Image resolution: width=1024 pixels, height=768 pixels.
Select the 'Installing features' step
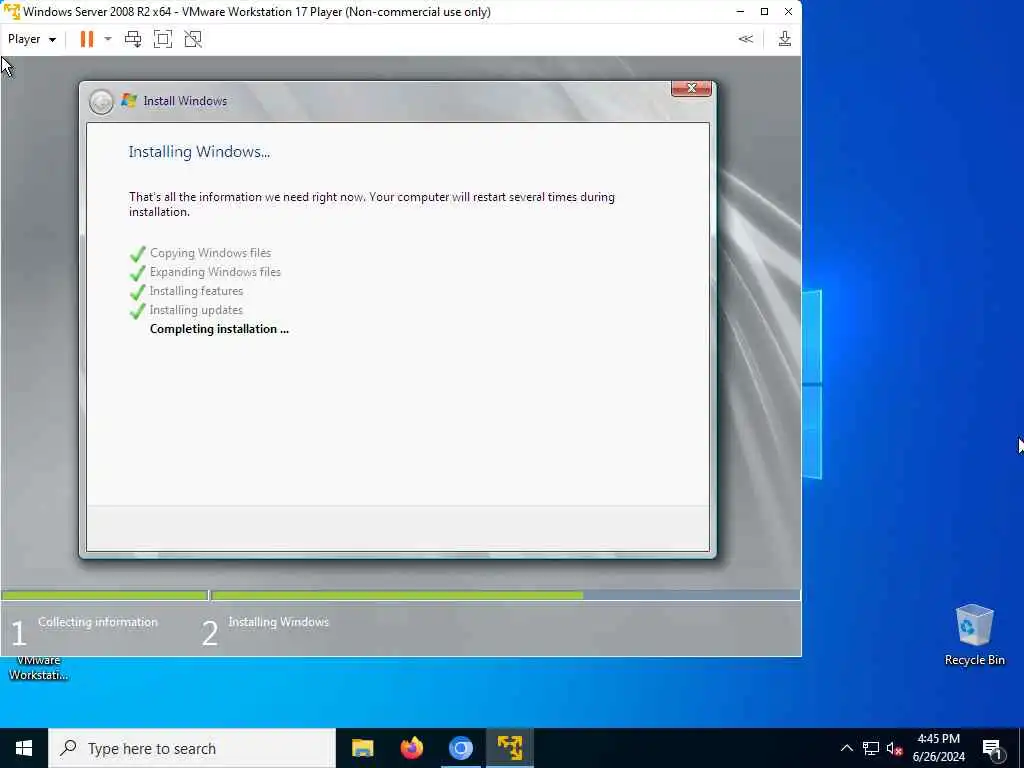pyautogui.click(x=196, y=291)
